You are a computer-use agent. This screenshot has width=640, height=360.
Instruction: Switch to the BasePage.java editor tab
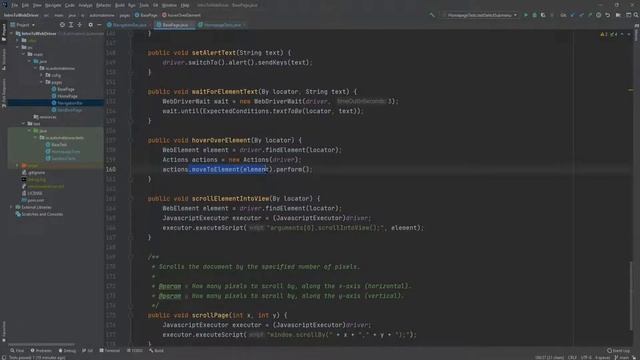pos(175,25)
